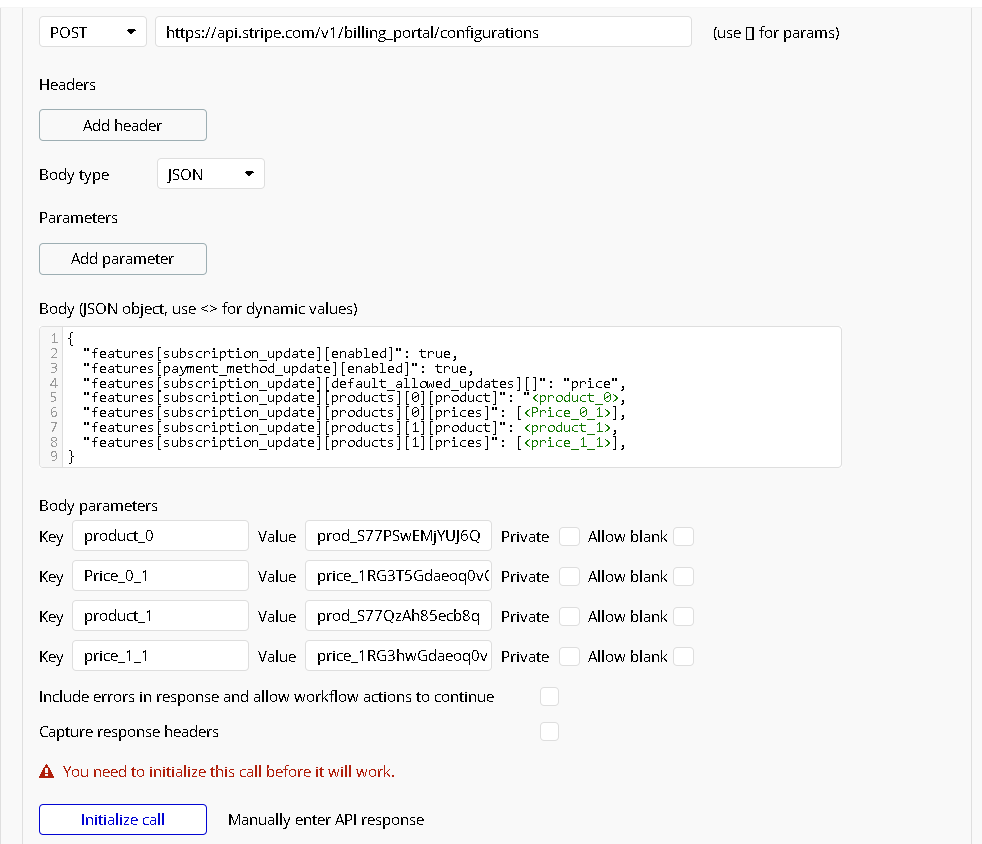This screenshot has width=982, height=844.
Task: Click the <product_0> dynamic value in body
Action: [x=575, y=398]
